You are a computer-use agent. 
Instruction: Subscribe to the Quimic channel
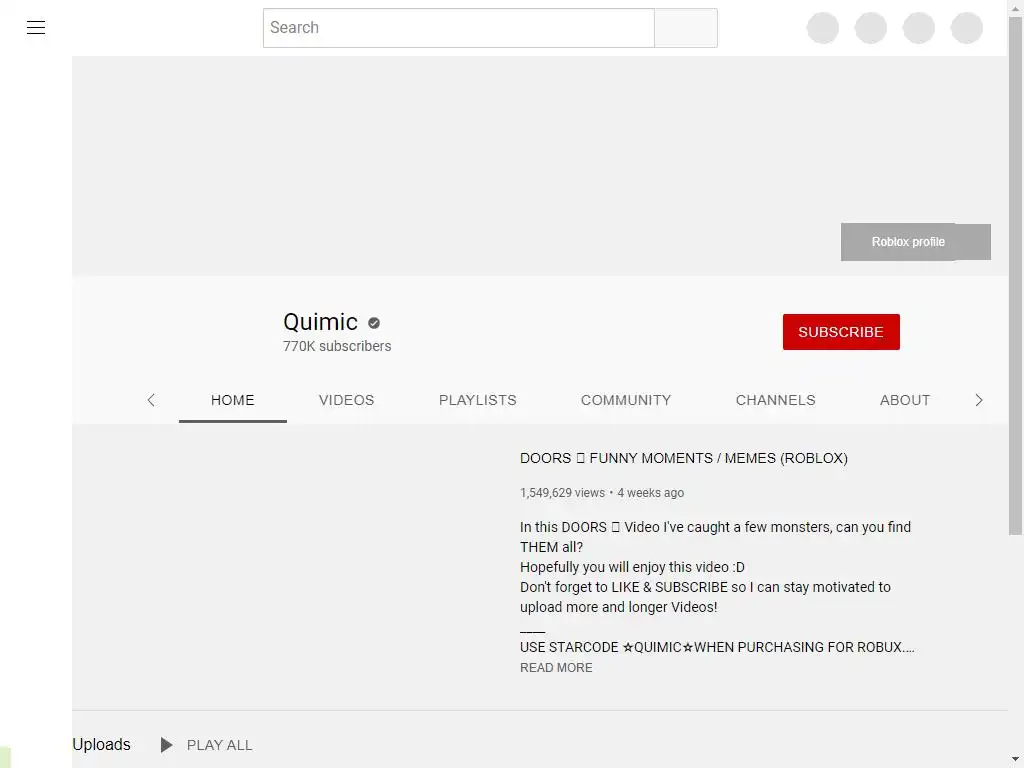click(841, 332)
